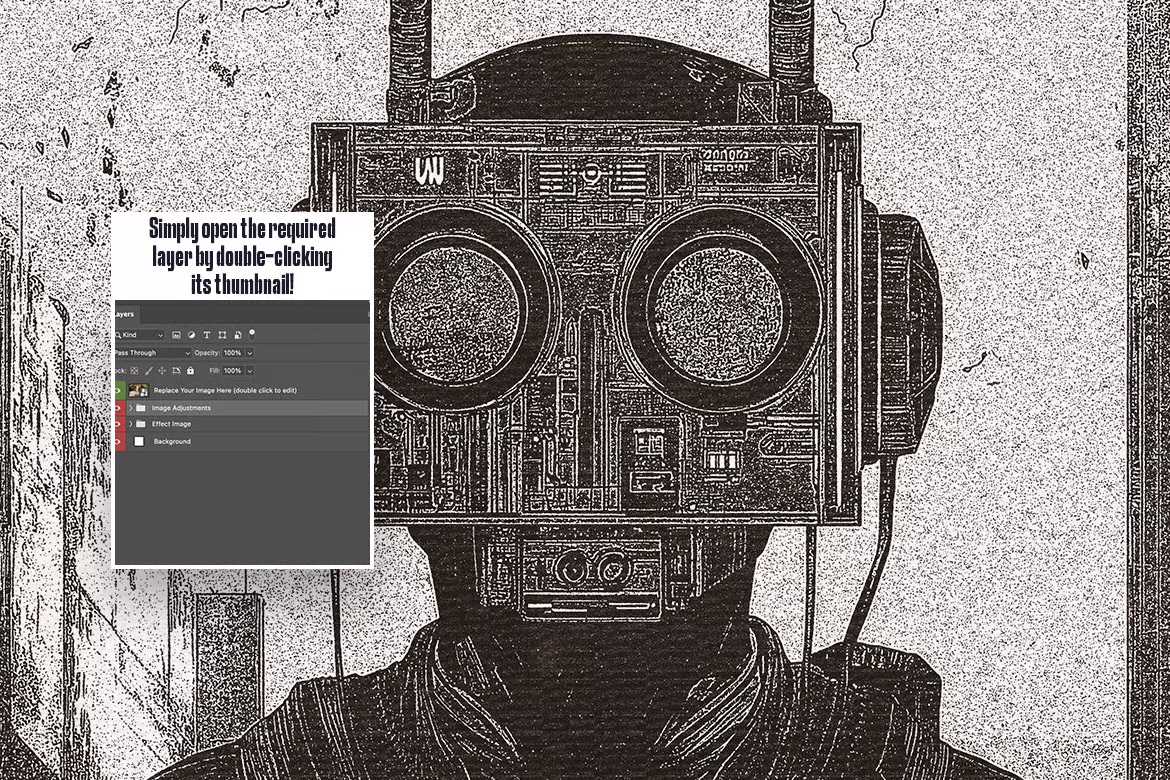Enable Lock position
This screenshot has width=1170, height=780.
161,371
